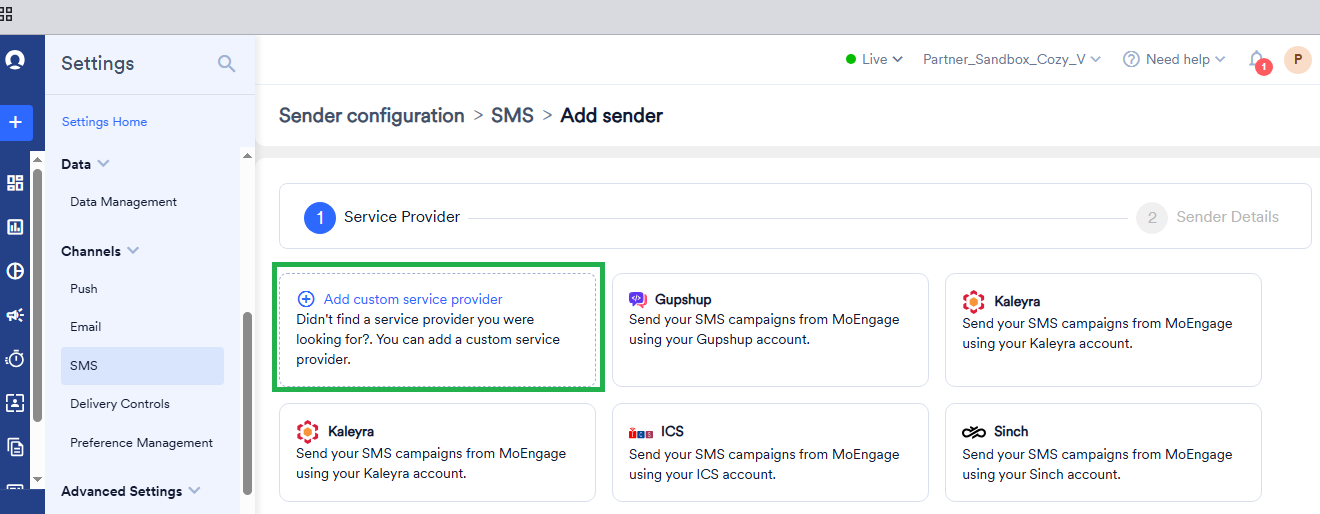This screenshot has width=1320, height=514.
Task: Open the Need help dropdown
Action: click(x=1174, y=60)
